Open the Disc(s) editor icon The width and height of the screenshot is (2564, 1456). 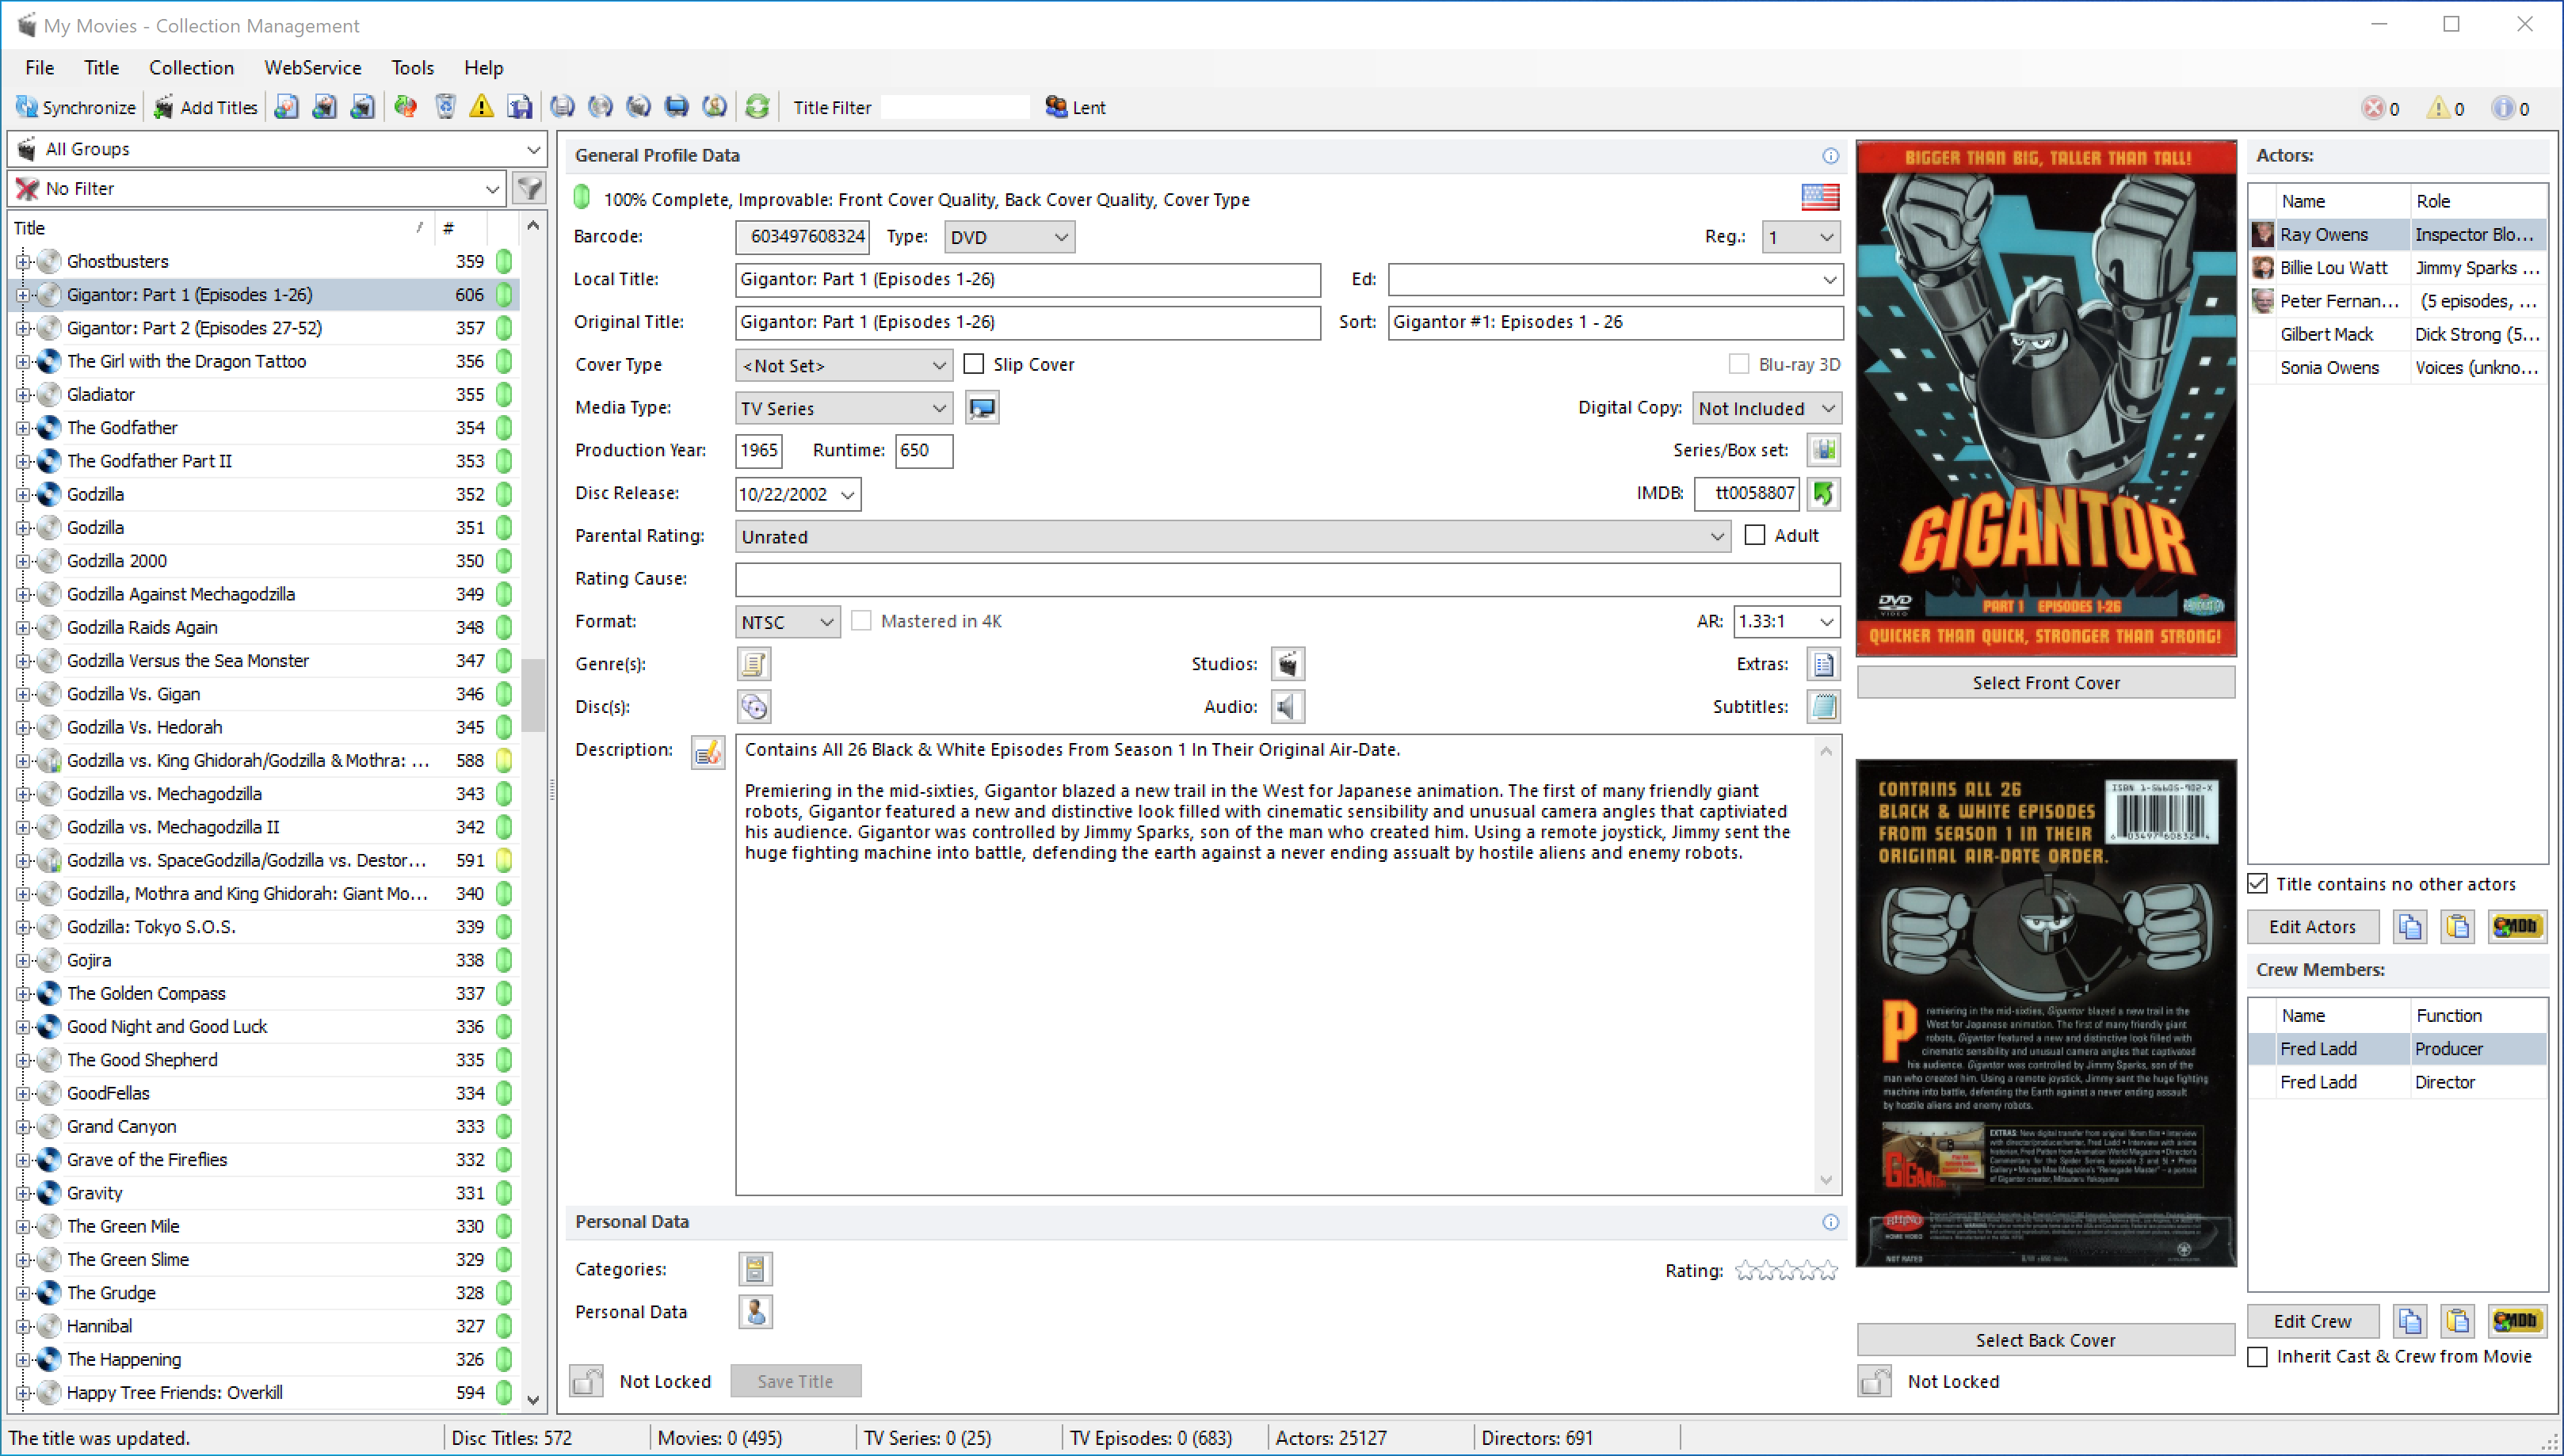[754, 707]
